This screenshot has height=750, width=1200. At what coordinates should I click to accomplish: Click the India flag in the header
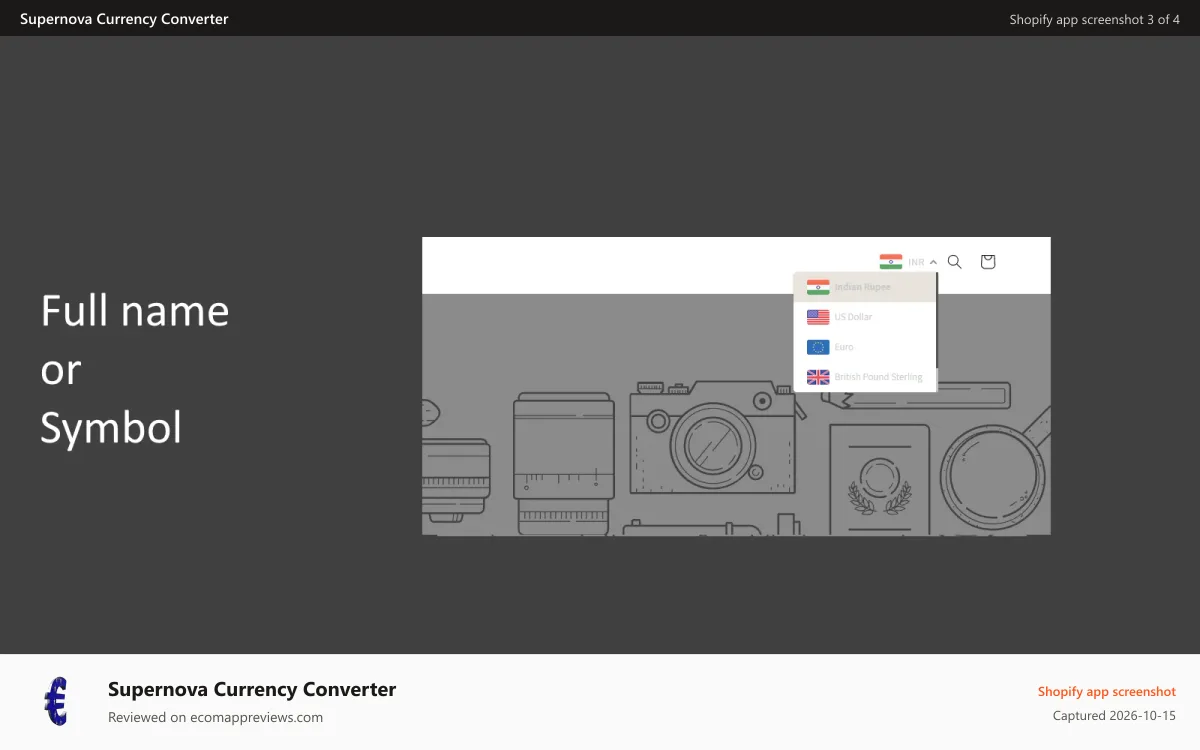tap(891, 262)
